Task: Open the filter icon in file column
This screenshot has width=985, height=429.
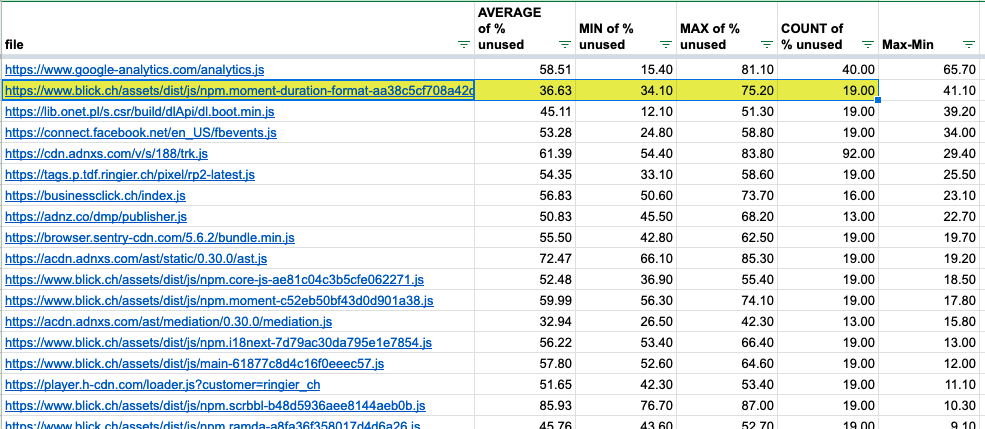Action: tap(464, 45)
